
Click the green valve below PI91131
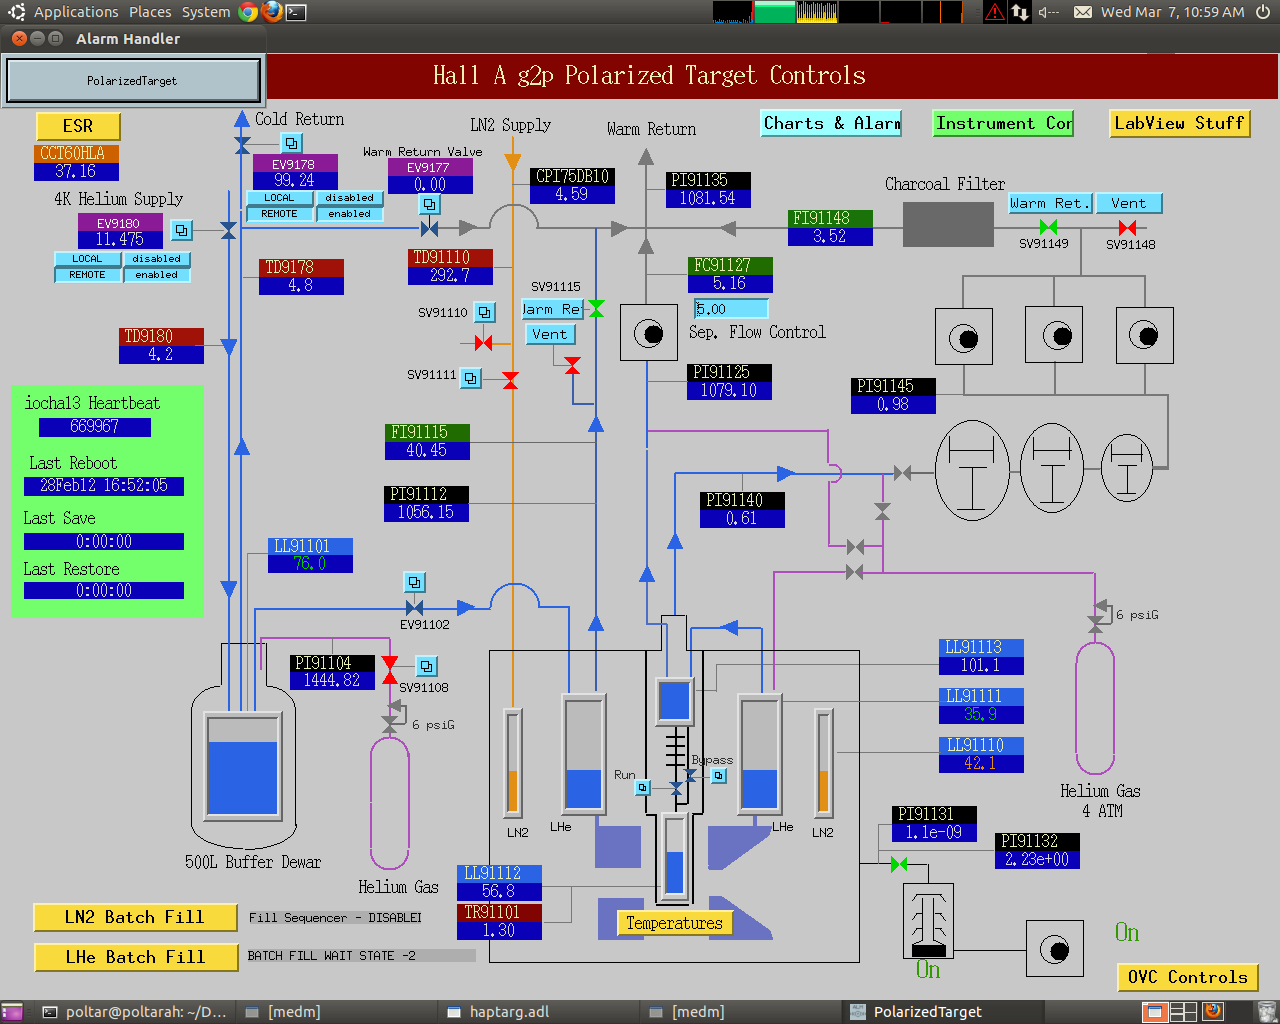tap(899, 864)
